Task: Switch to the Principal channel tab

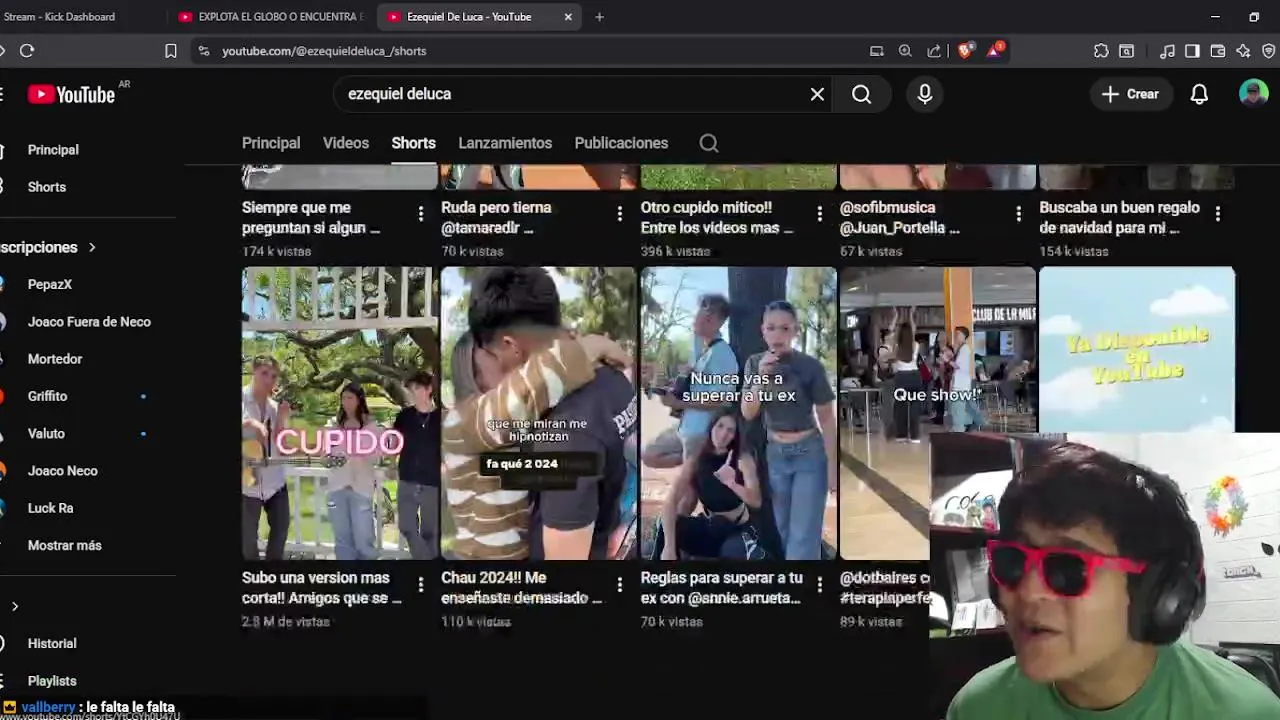Action: coord(271,143)
